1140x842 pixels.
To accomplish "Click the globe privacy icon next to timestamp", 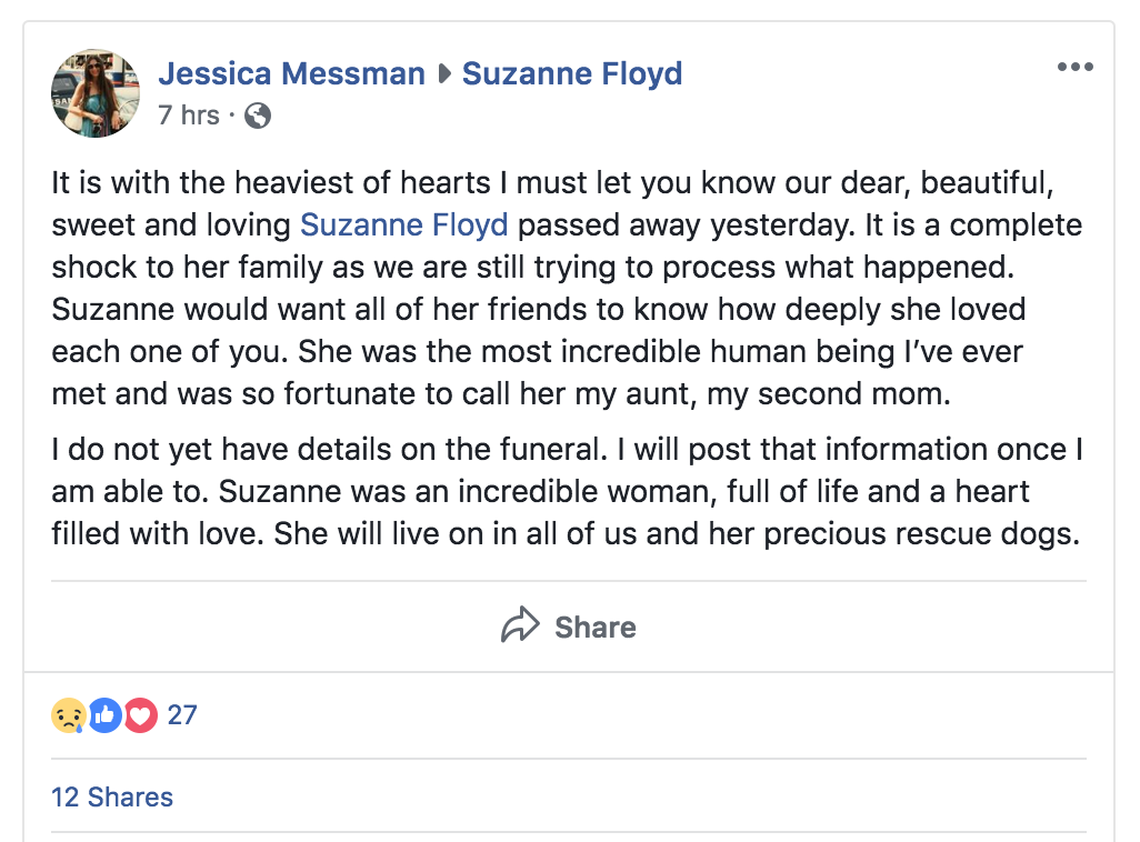I will (257, 116).
